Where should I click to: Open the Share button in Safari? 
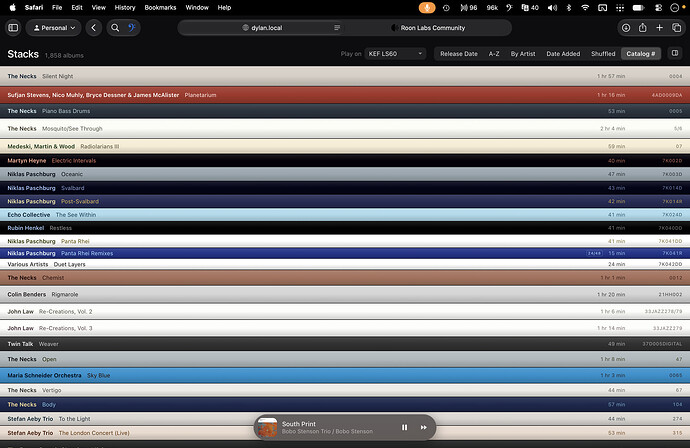(x=642, y=28)
